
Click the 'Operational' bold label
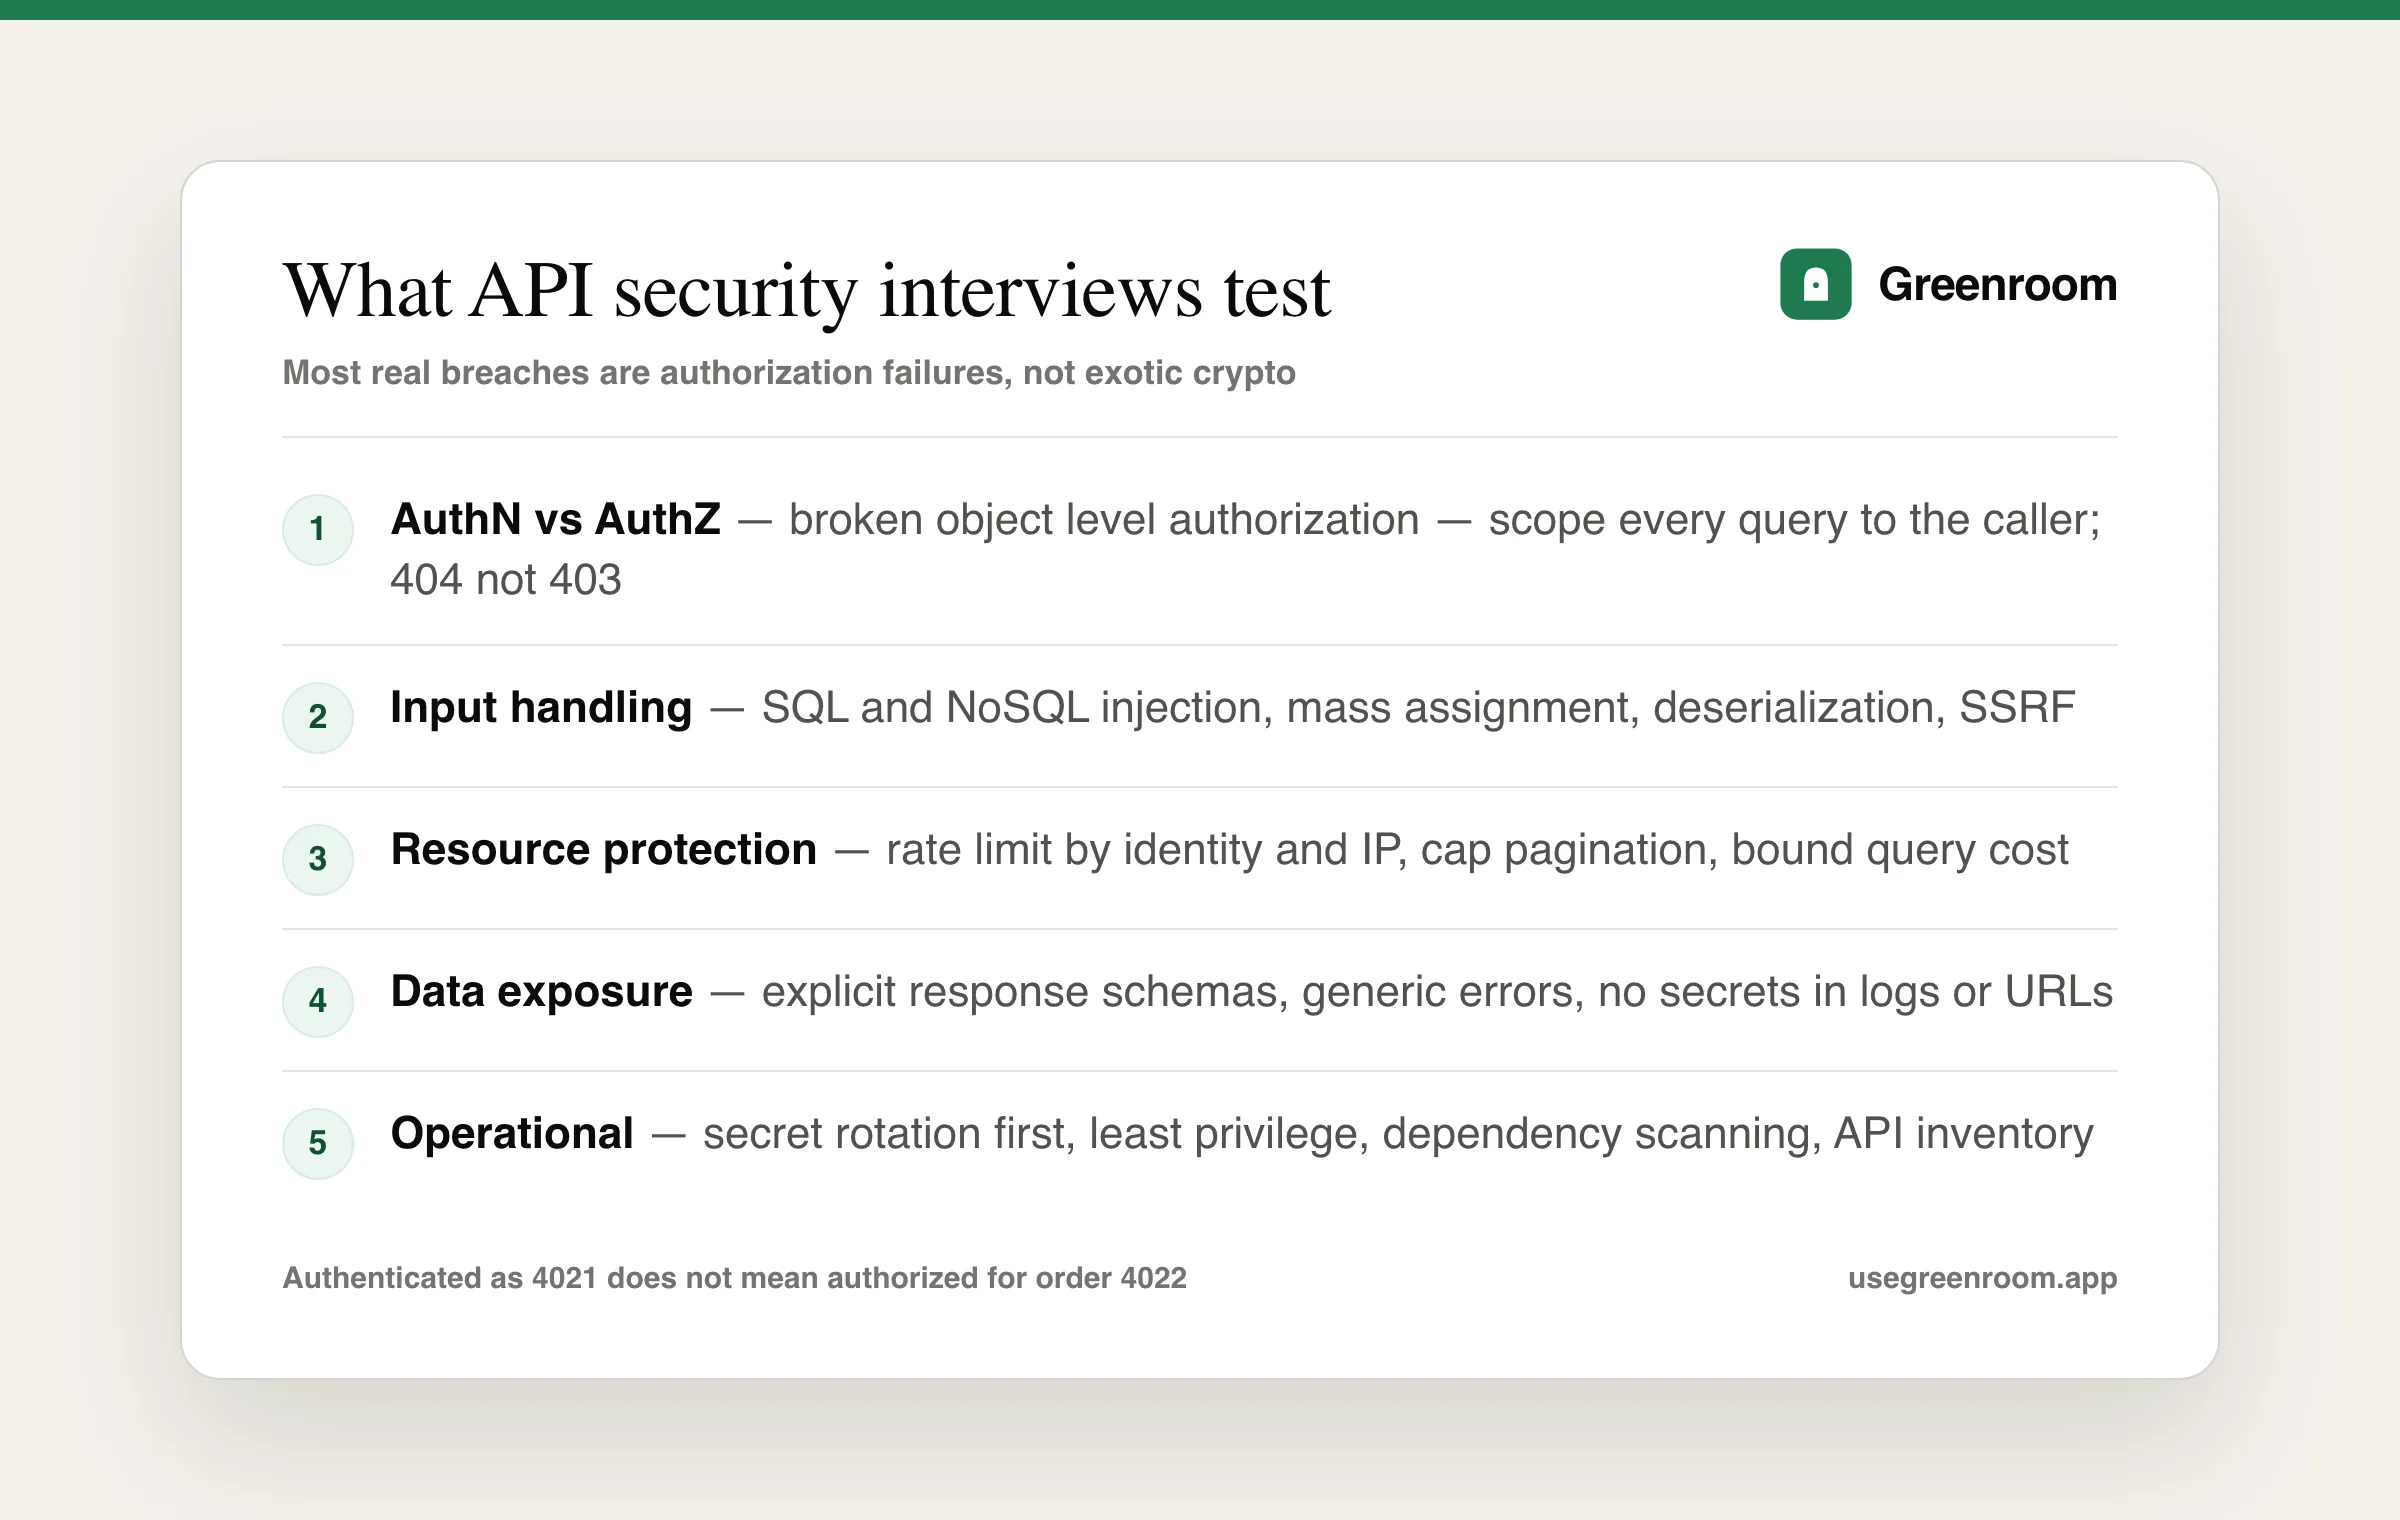click(x=512, y=1134)
